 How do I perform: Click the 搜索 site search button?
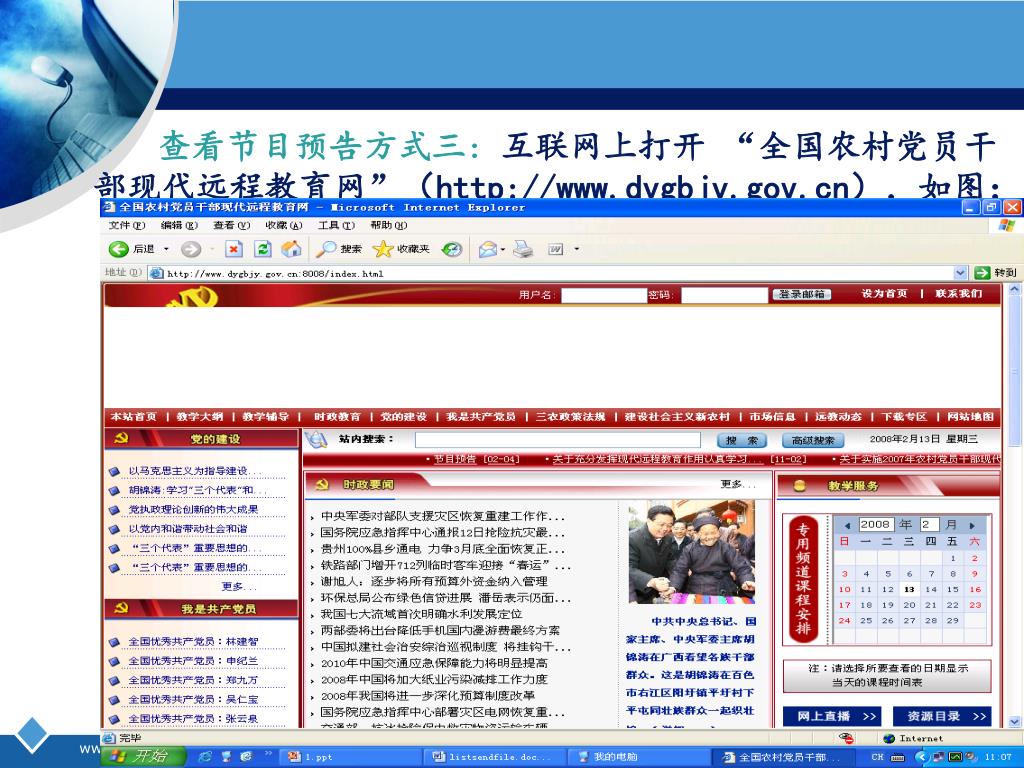coord(742,441)
